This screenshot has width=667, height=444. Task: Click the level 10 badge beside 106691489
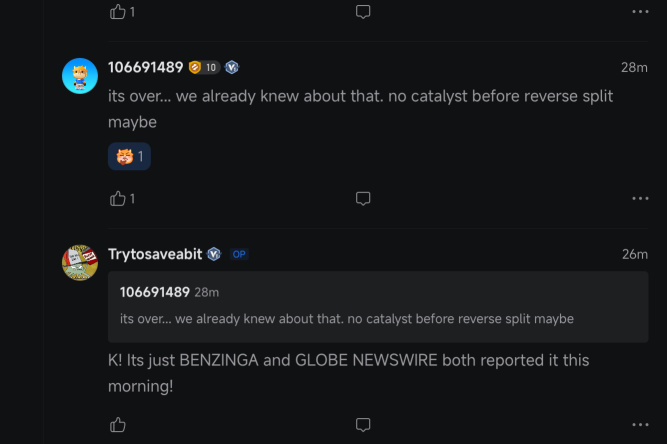click(x=204, y=67)
